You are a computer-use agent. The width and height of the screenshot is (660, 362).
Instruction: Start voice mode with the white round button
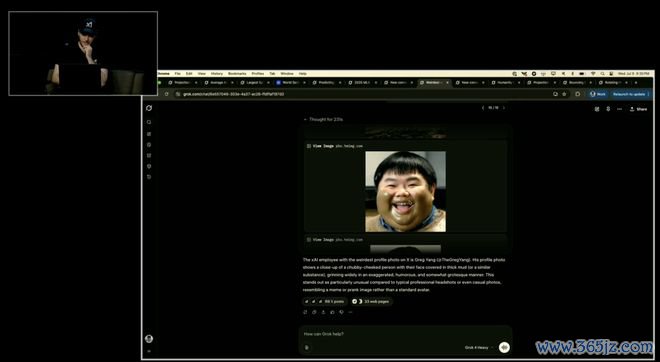(504, 347)
